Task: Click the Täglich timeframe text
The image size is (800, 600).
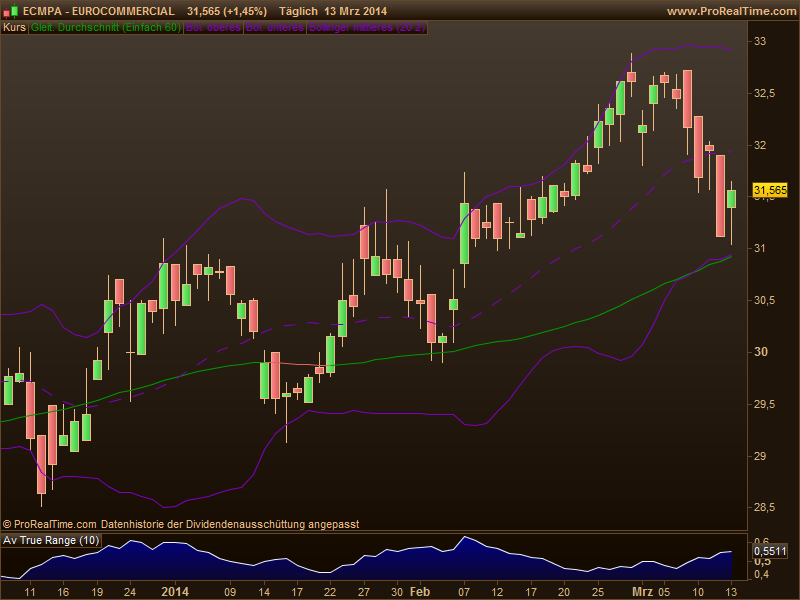Action: [298, 11]
